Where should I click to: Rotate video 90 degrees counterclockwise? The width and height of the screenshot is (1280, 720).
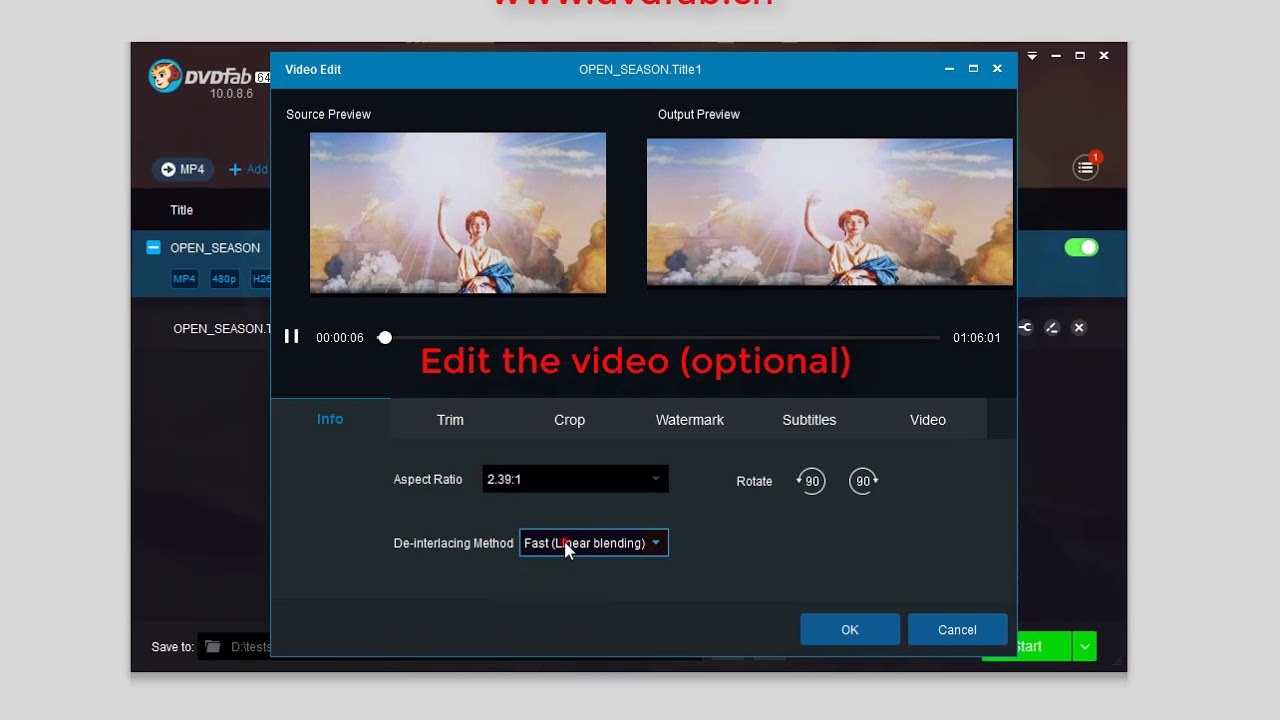810,481
